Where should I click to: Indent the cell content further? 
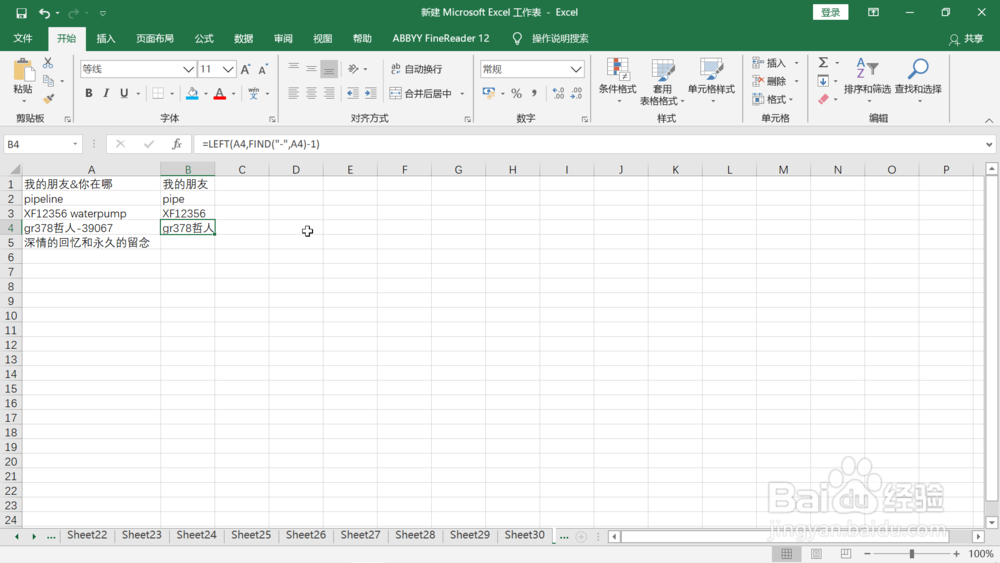371,93
